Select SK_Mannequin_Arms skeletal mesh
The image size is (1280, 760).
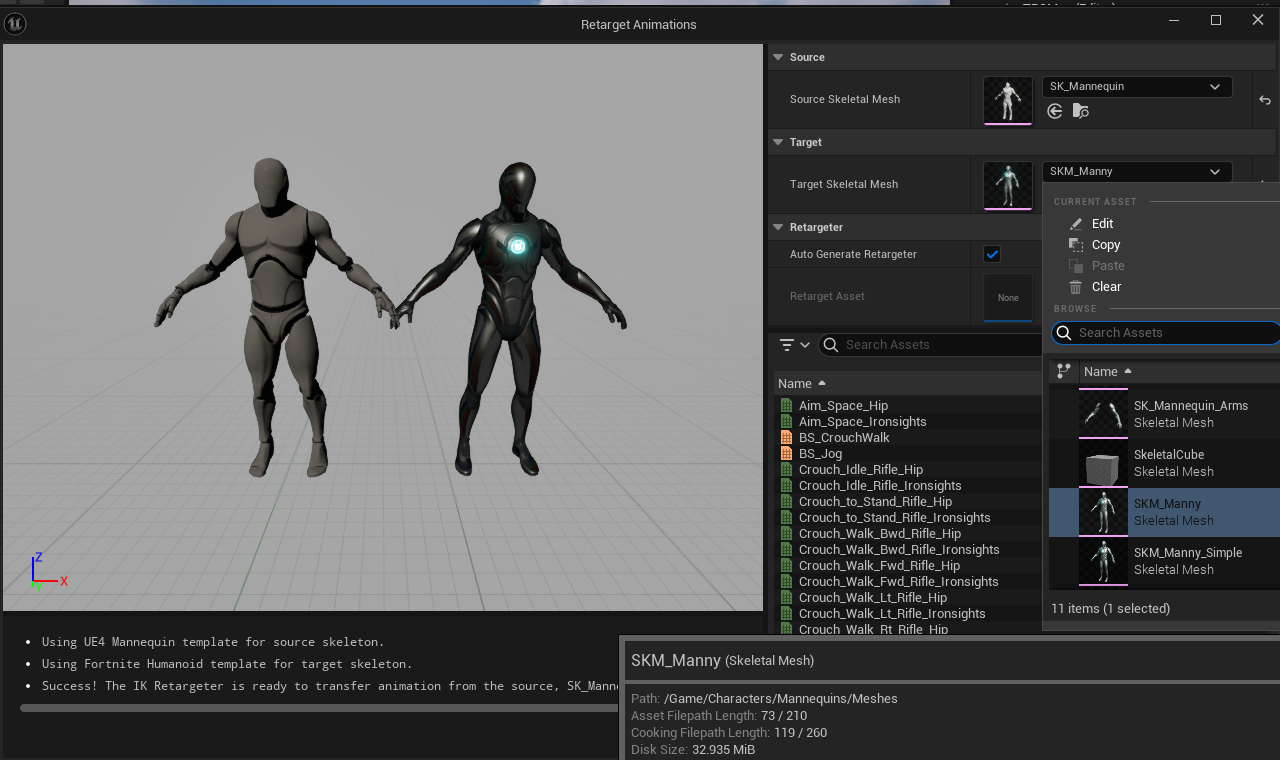(1164, 414)
